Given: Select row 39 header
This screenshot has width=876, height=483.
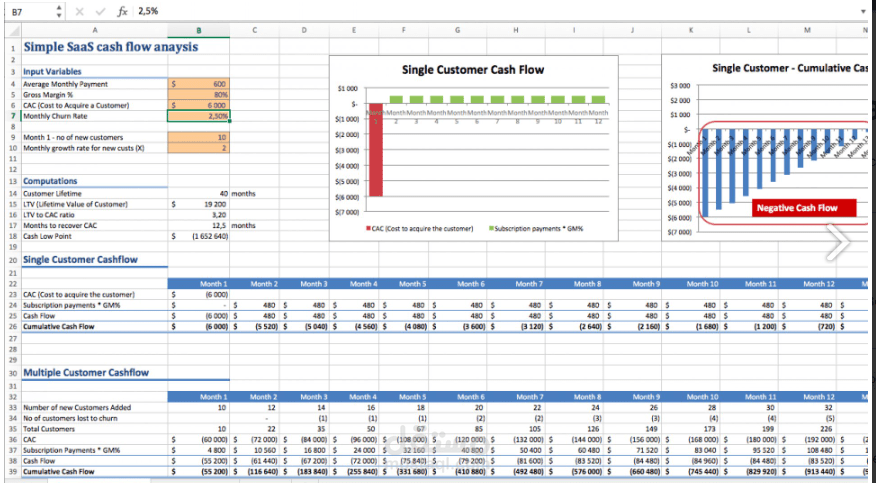Looking at the screenshot, I should (13, 472).
